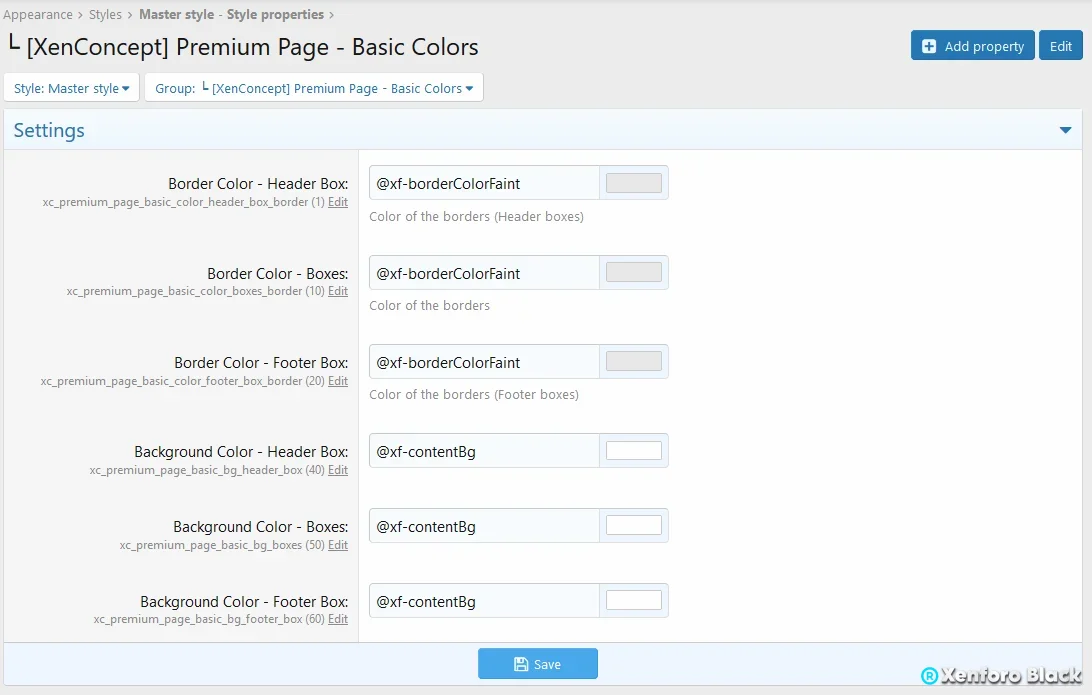Click the 'Background Color - Header Box:' label
Viewport: 1092px width, 695px height.
241,452
